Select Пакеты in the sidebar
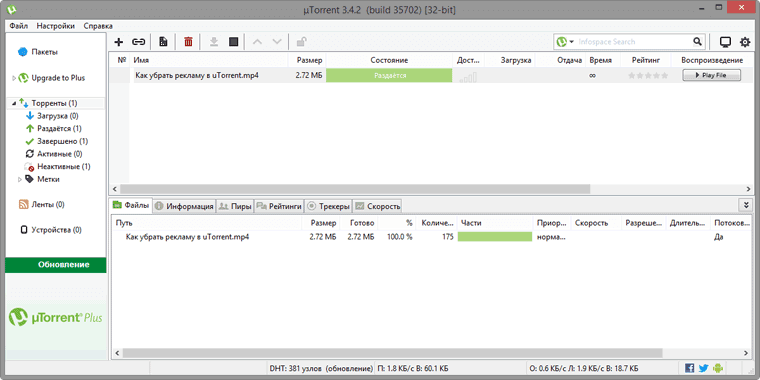This screenshot has height=380, width=760. 45,52
